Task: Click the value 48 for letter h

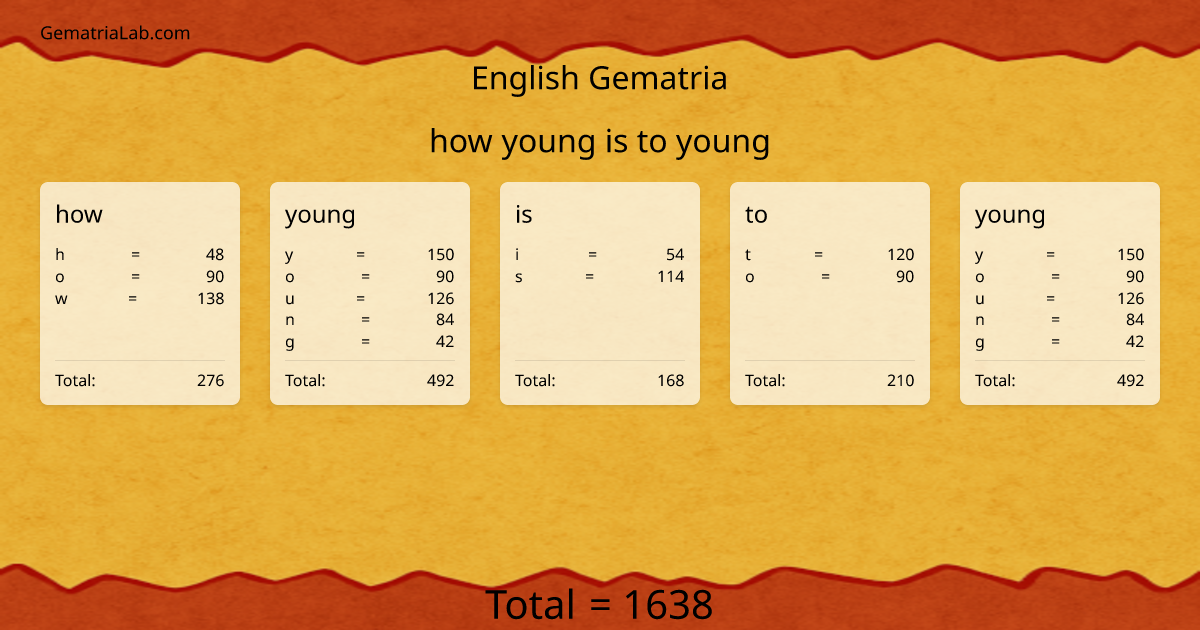Action: 215,254
